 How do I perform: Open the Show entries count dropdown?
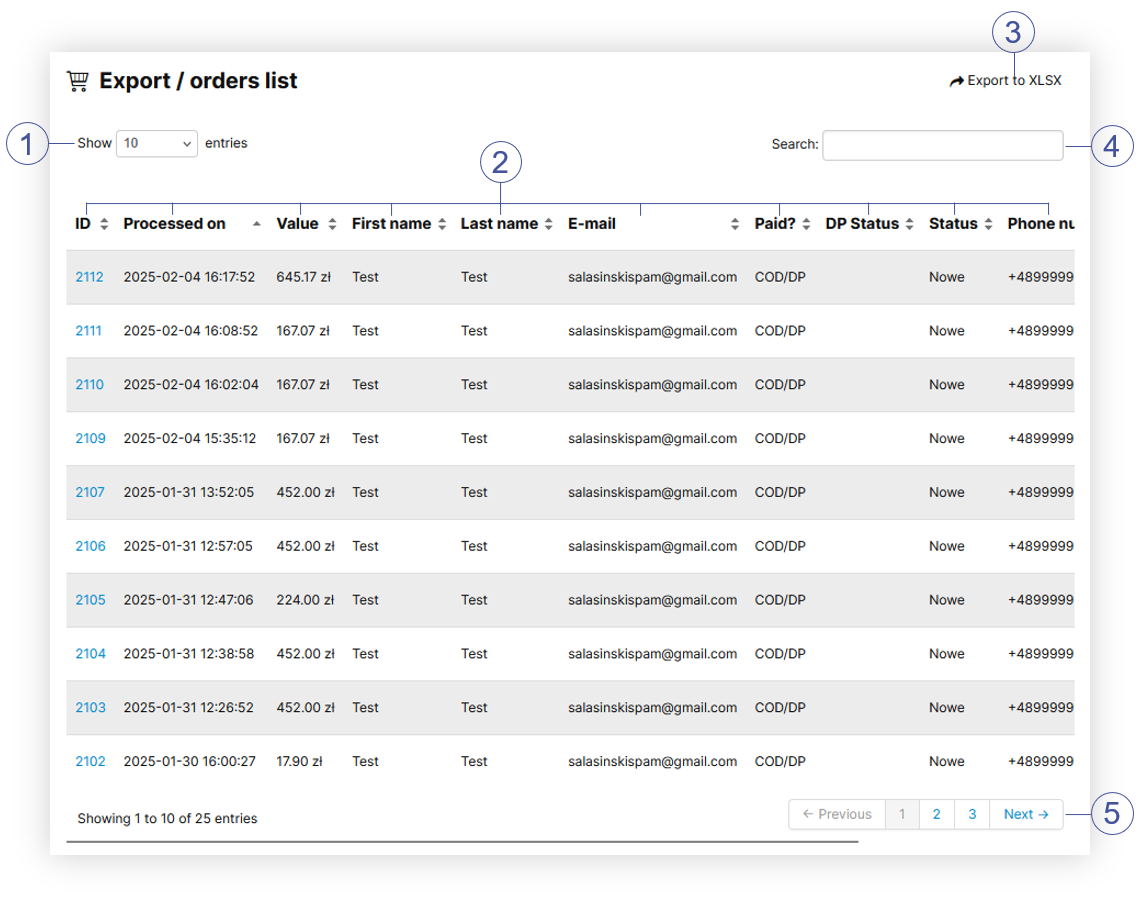click(x=157, y=144)
